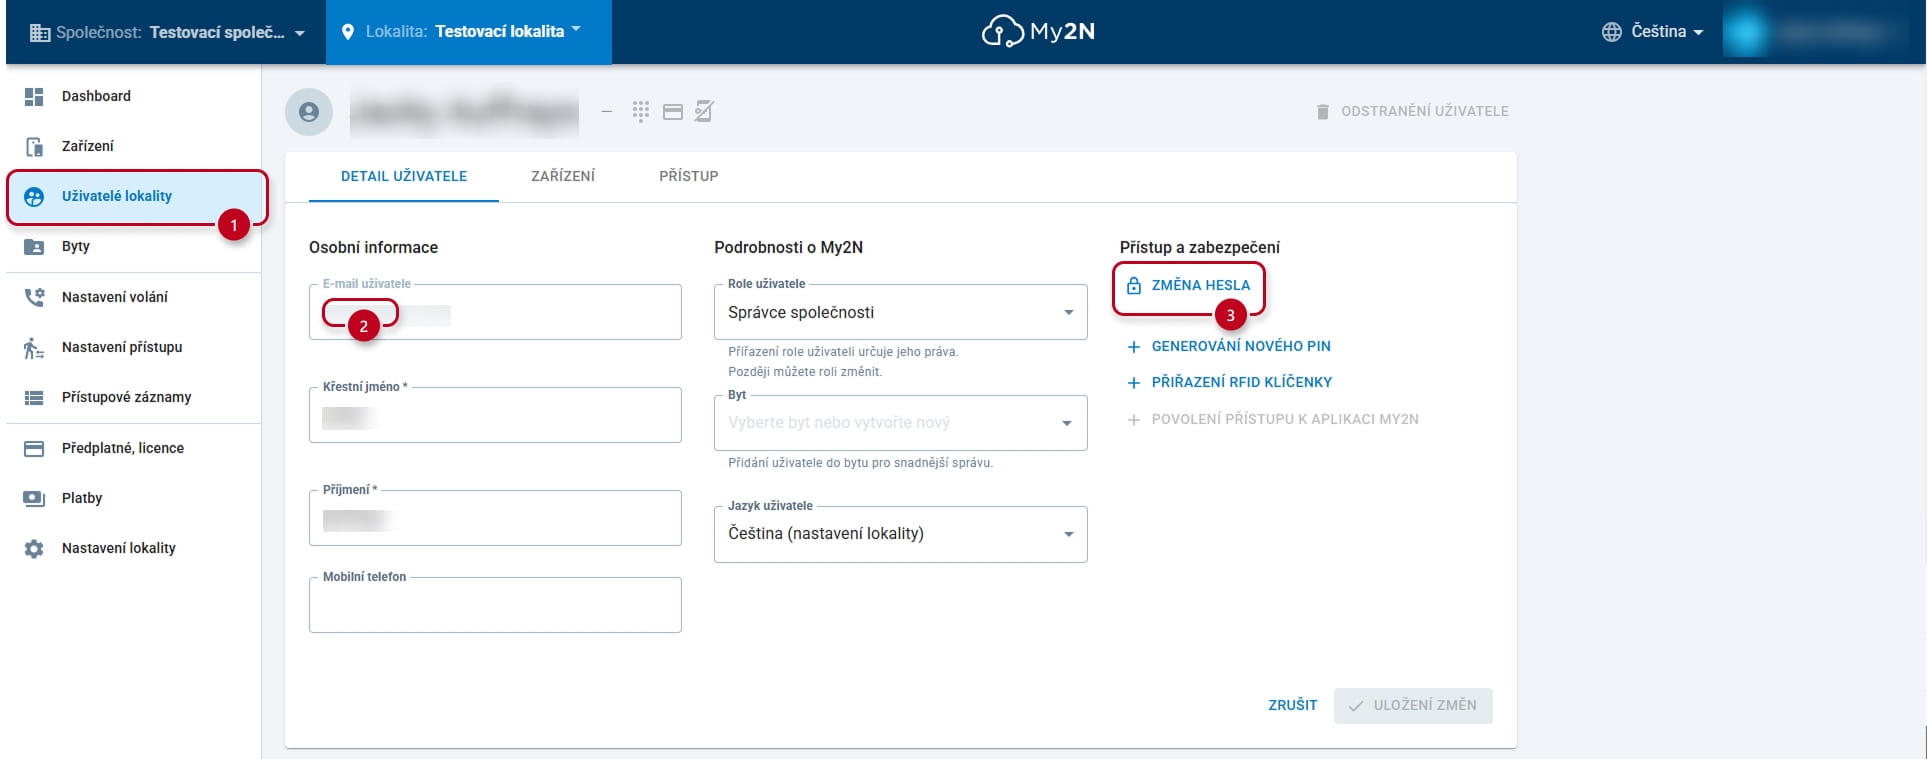
Task: Click the E-mail uživatele field
Action: [495, 312]
